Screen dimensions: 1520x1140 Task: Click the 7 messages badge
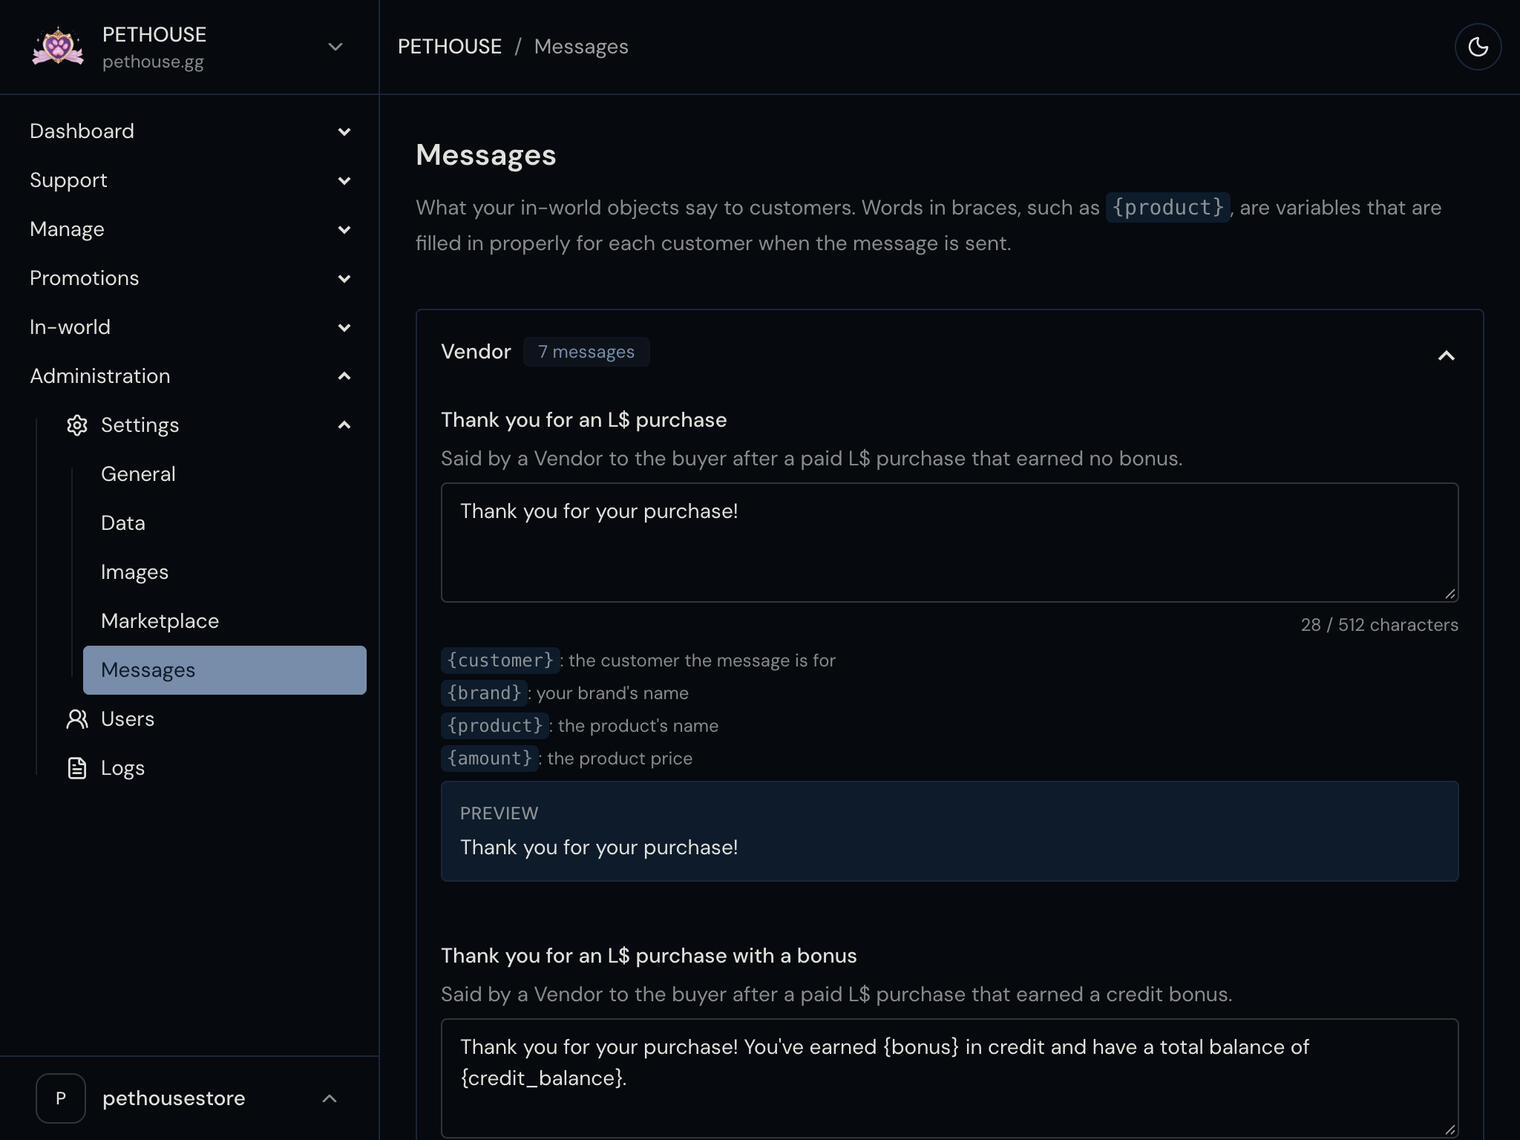(586, 352)
